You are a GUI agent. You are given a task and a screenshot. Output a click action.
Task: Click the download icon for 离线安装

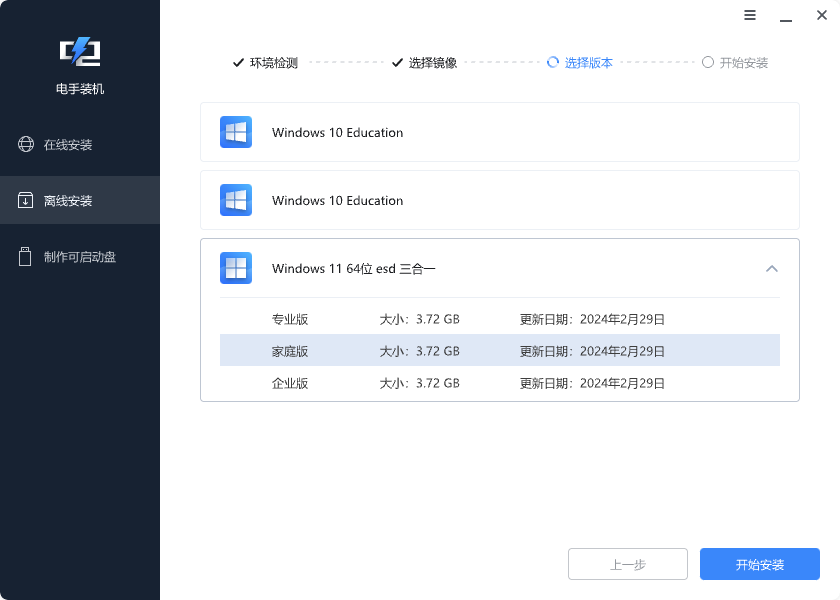click(26, 200)
